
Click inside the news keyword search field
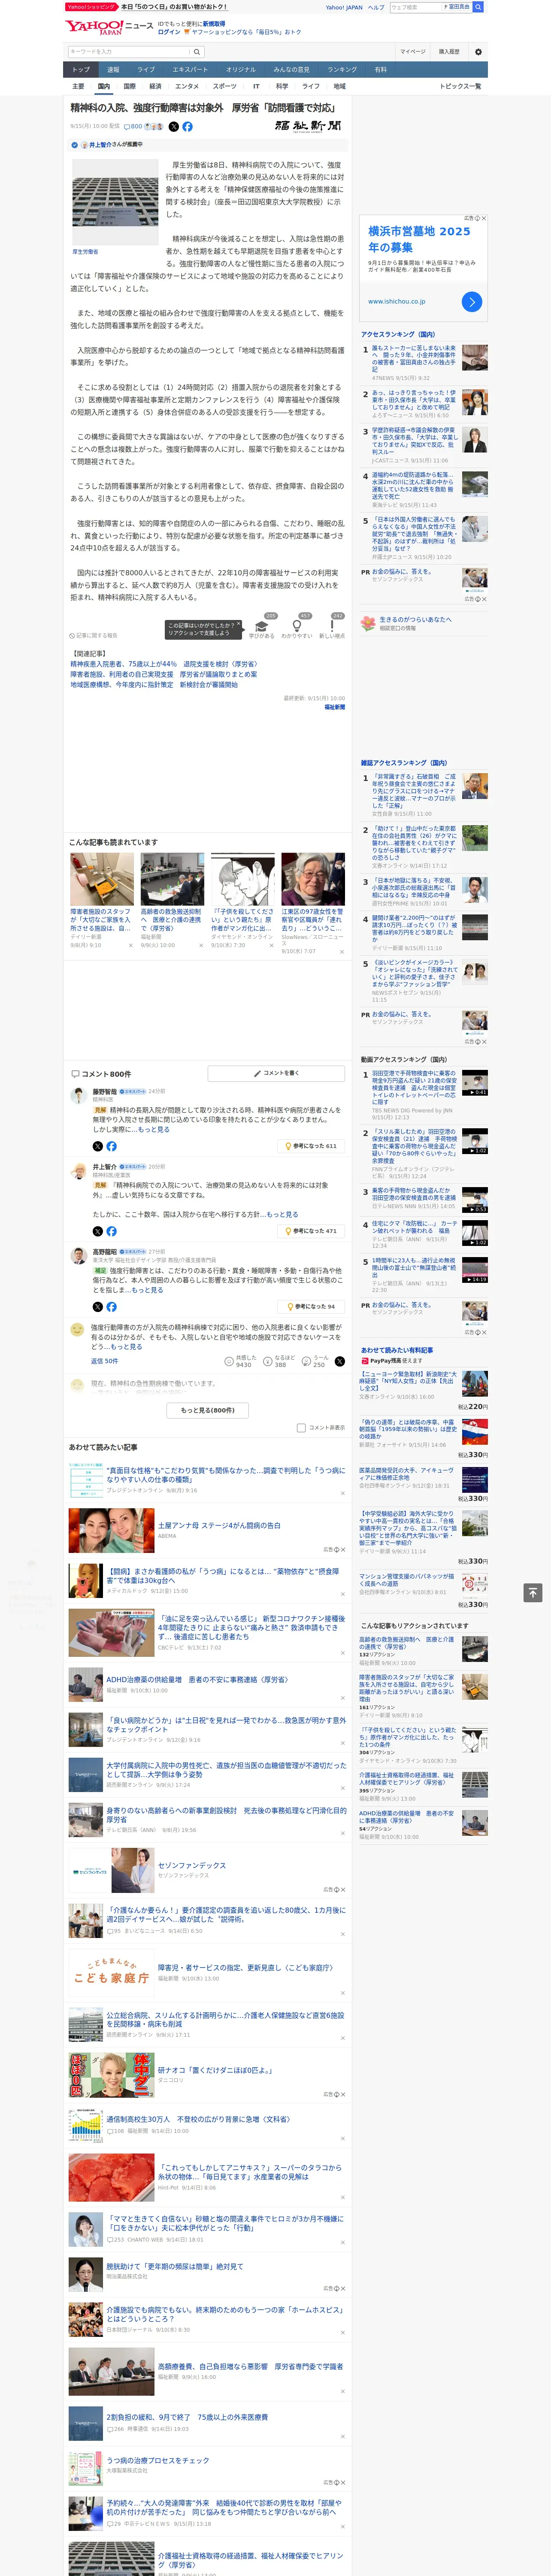[x=129, y=52]
